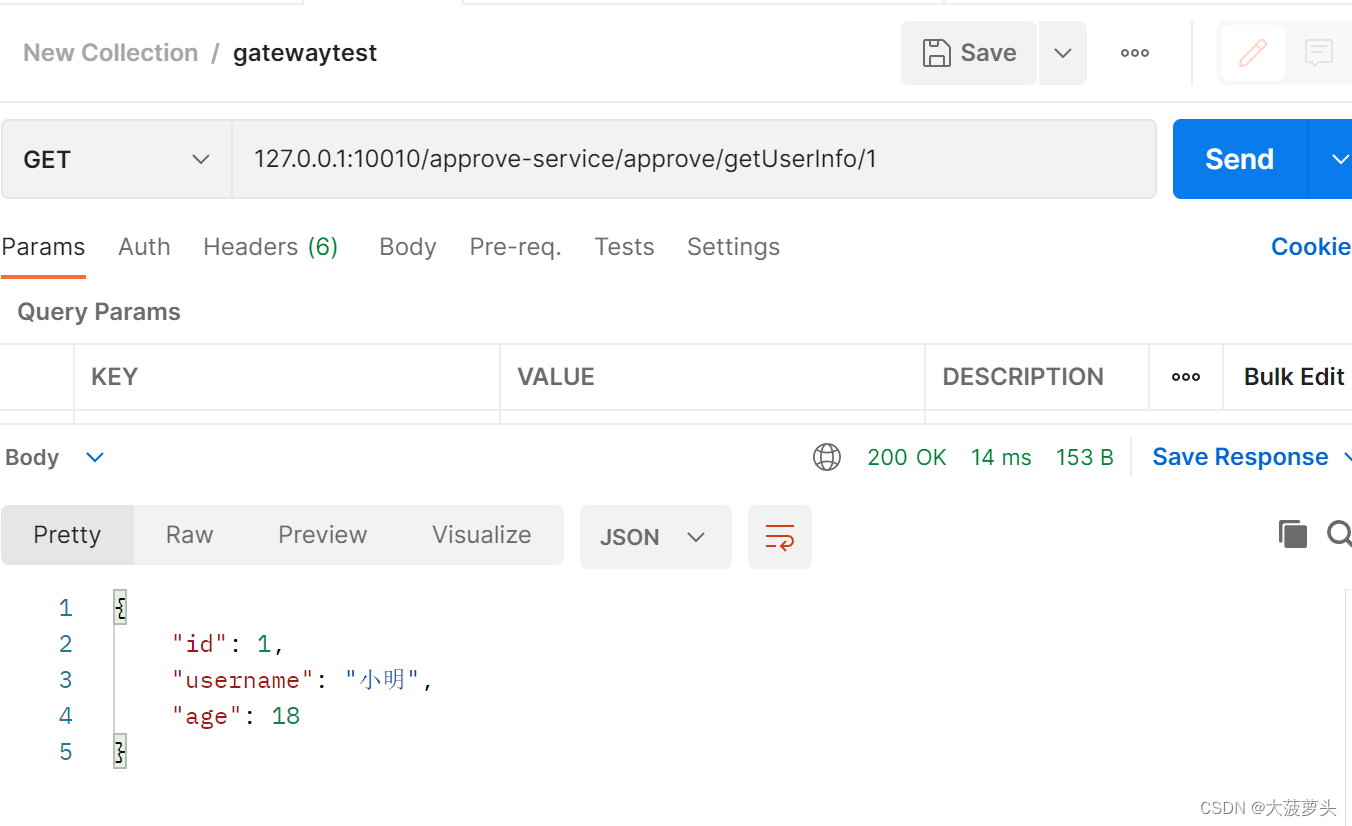This screenshot has width=1352, height=826.
Task: Open the Cookies link
Action: pyautogui.click(x=1311, y=247)
